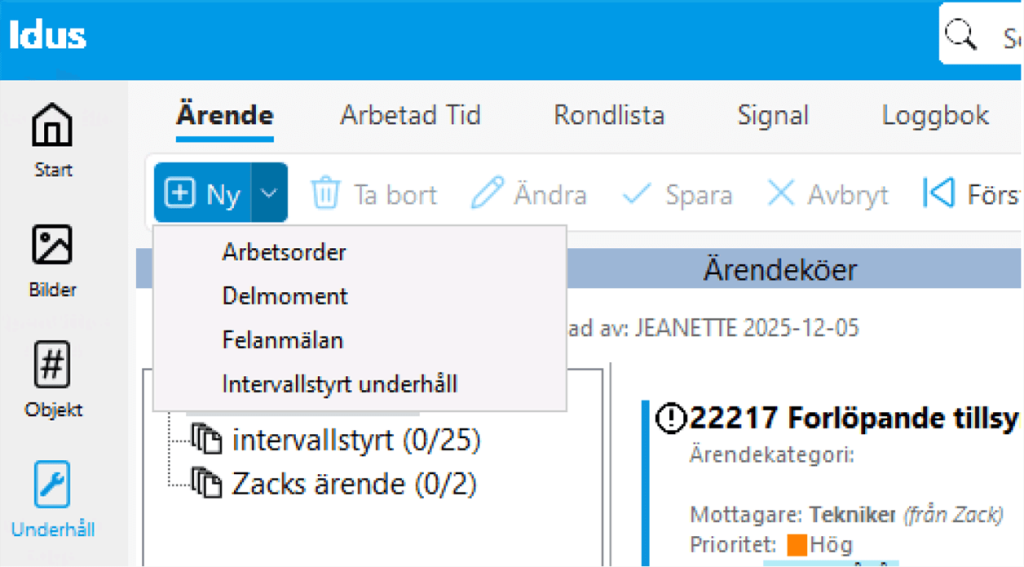Expand the Ny dropdown arrow
Image resolution: width=1024 pixels, height=567 pixels.
click(269, 193)
